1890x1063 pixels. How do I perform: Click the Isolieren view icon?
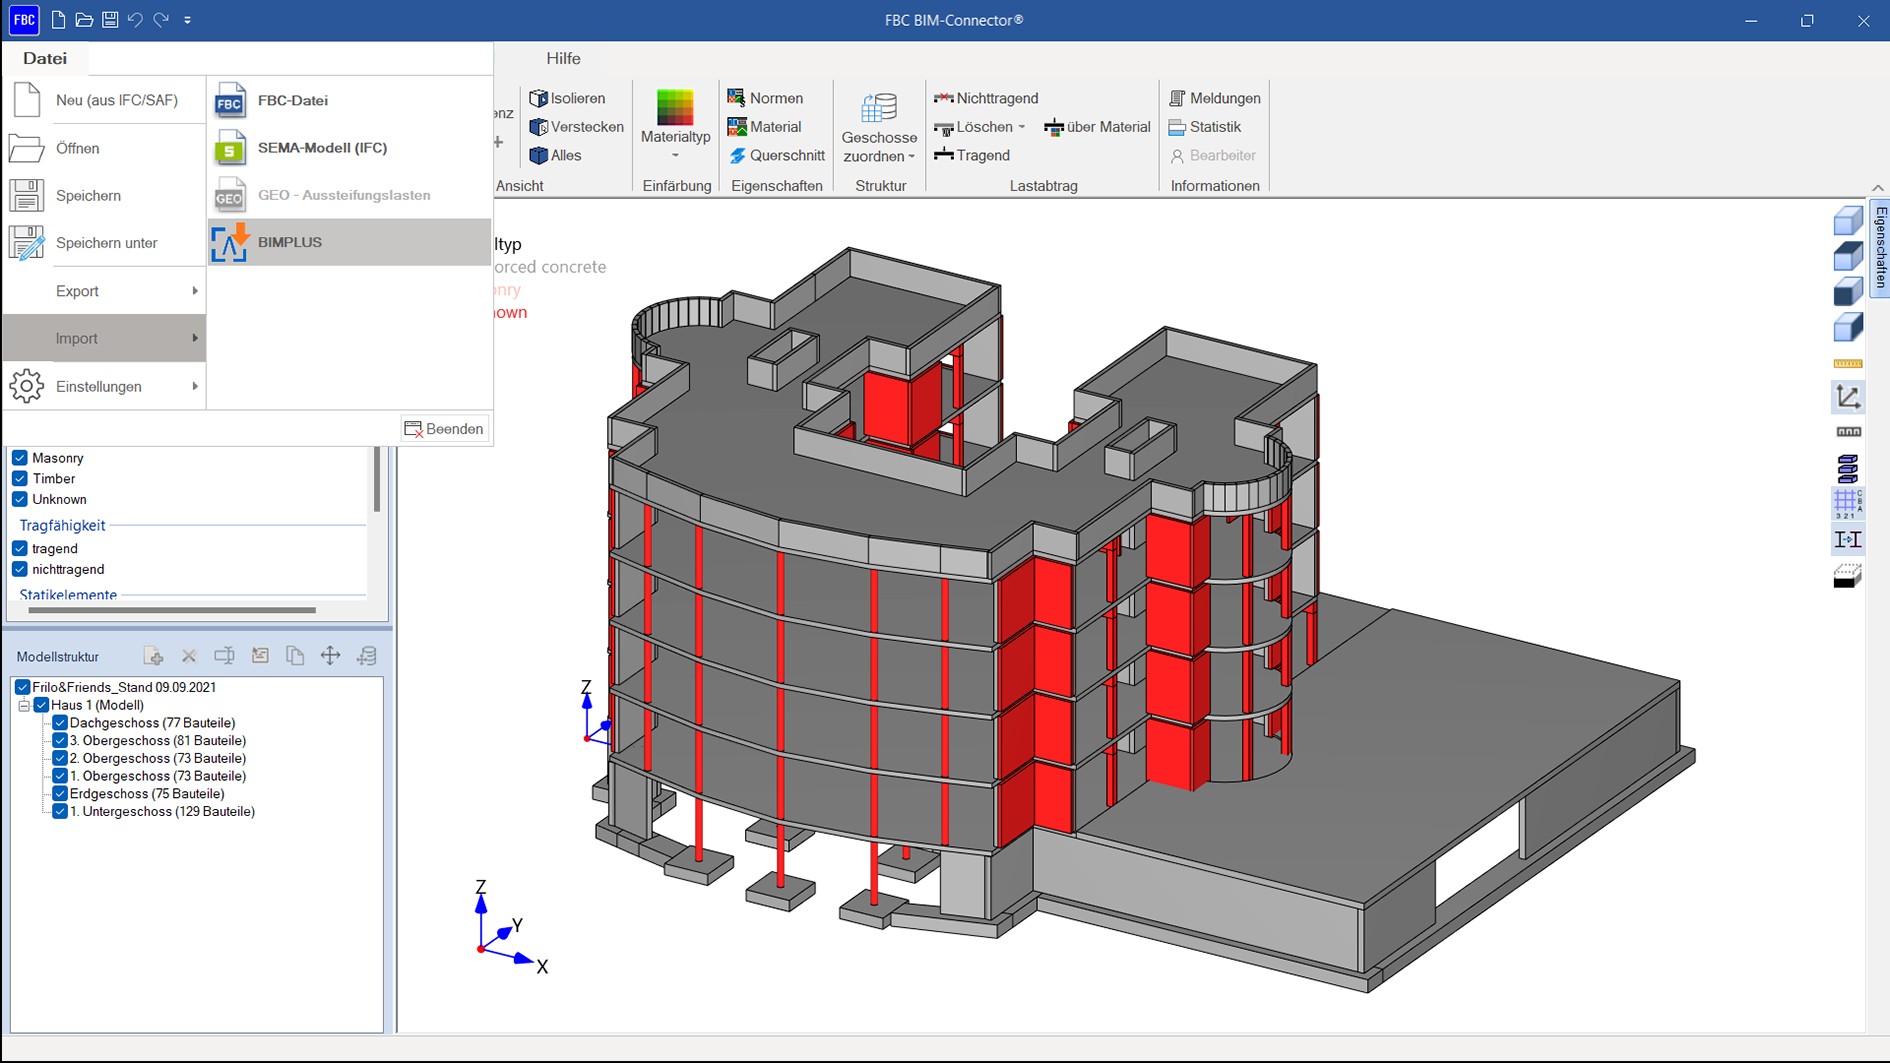[x=539, y=98]
